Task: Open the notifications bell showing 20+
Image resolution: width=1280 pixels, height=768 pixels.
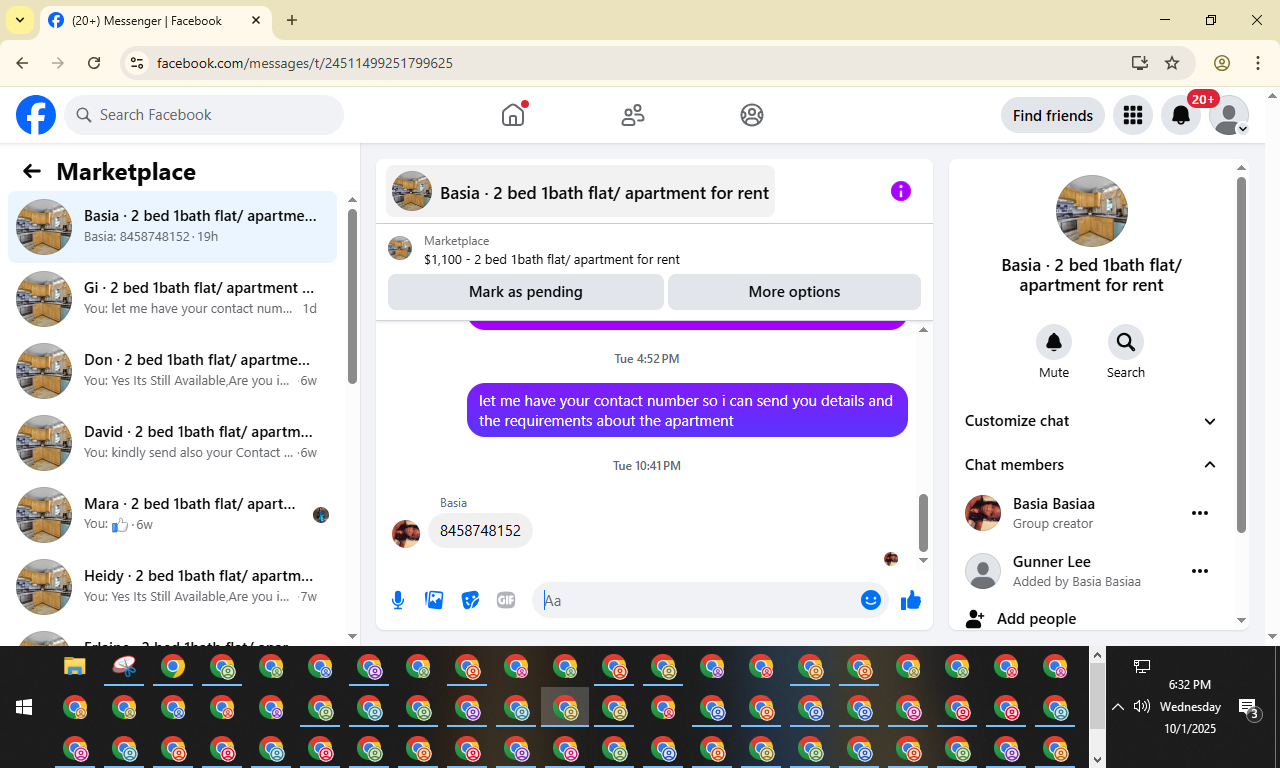Action: tap(1181, 116)
